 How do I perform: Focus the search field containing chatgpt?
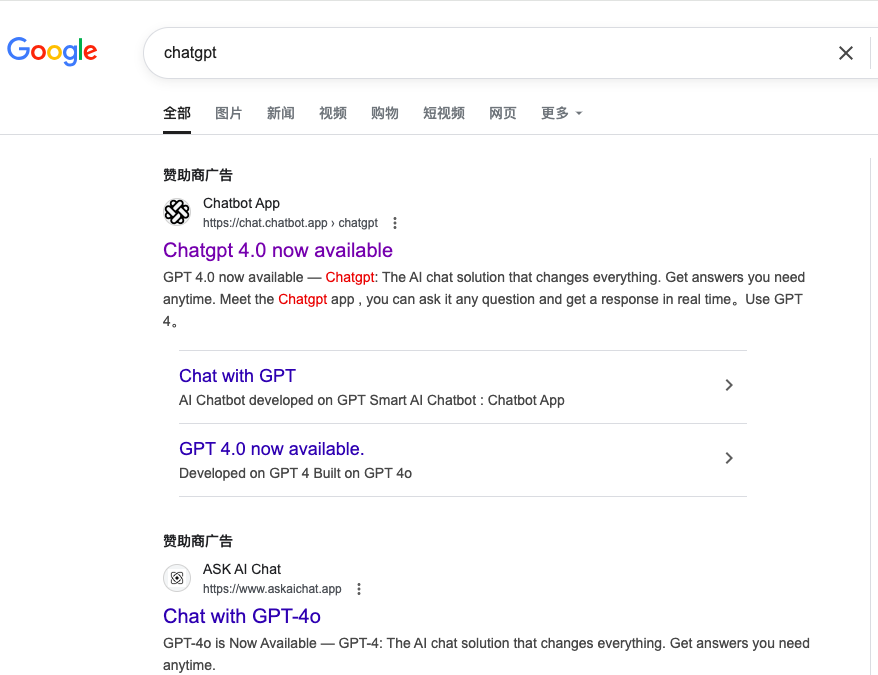[493, 53]
